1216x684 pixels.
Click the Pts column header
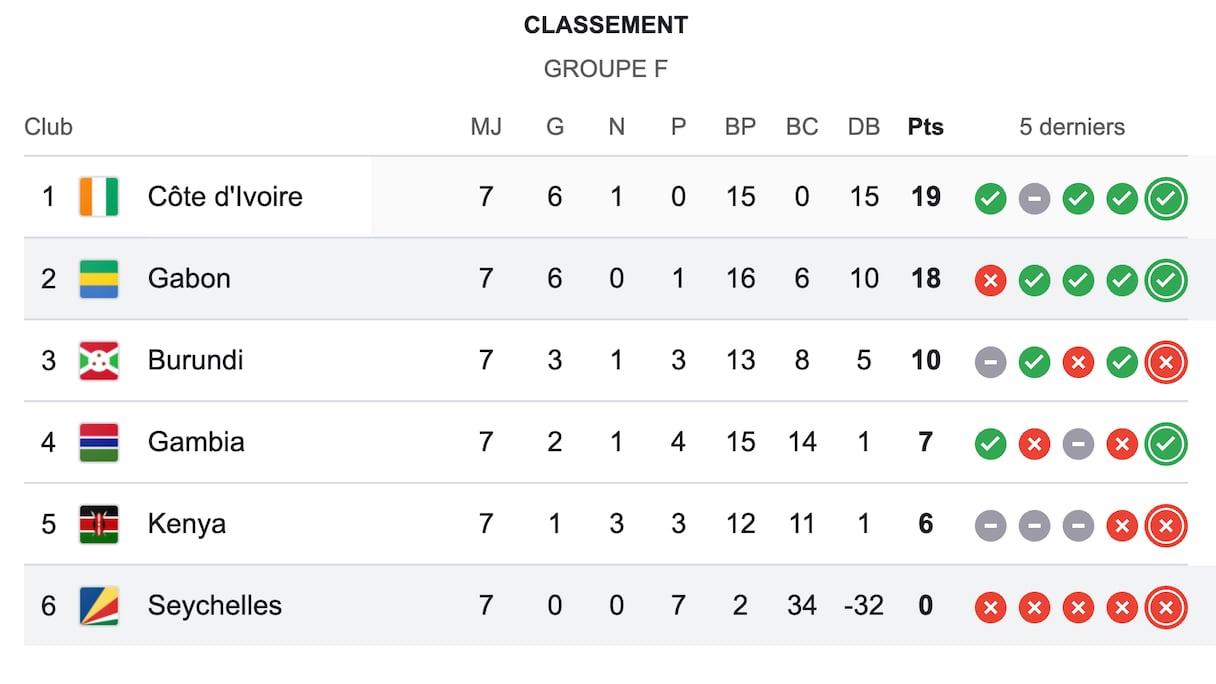(925, 127)
